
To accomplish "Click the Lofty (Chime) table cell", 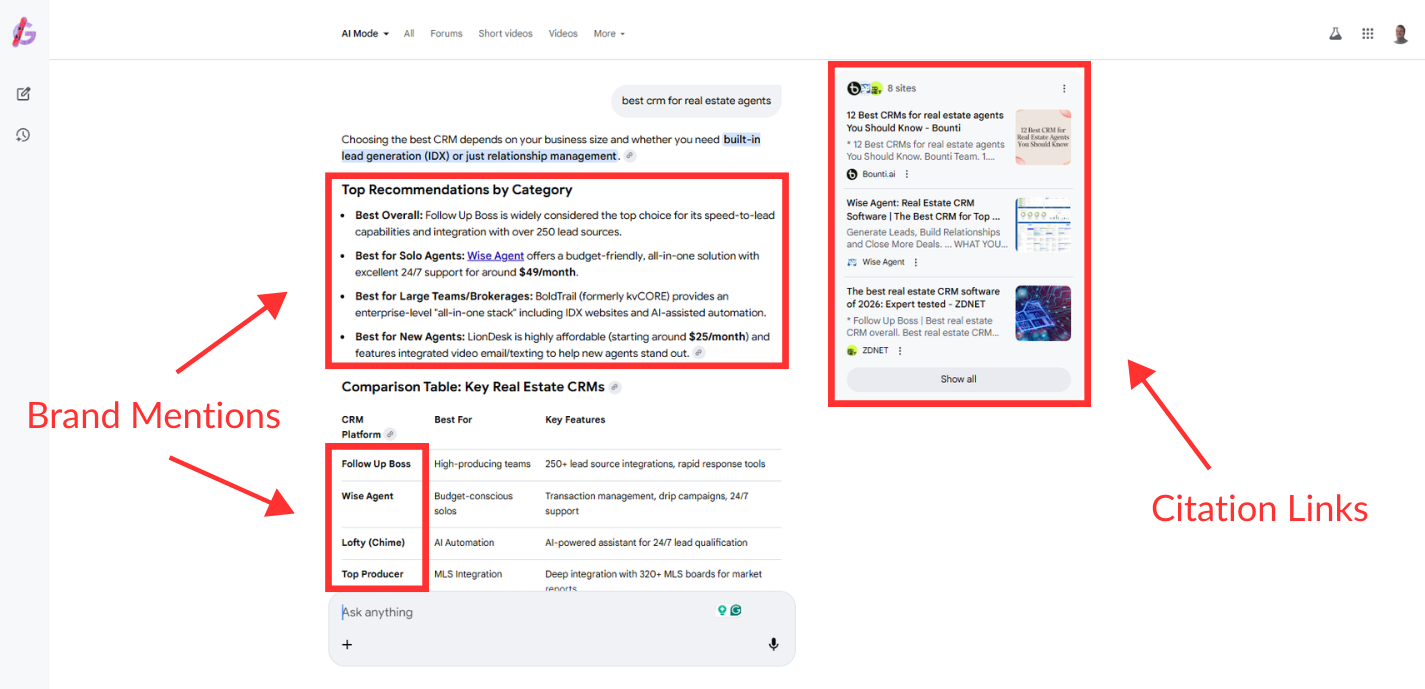I will coord(373,543).
